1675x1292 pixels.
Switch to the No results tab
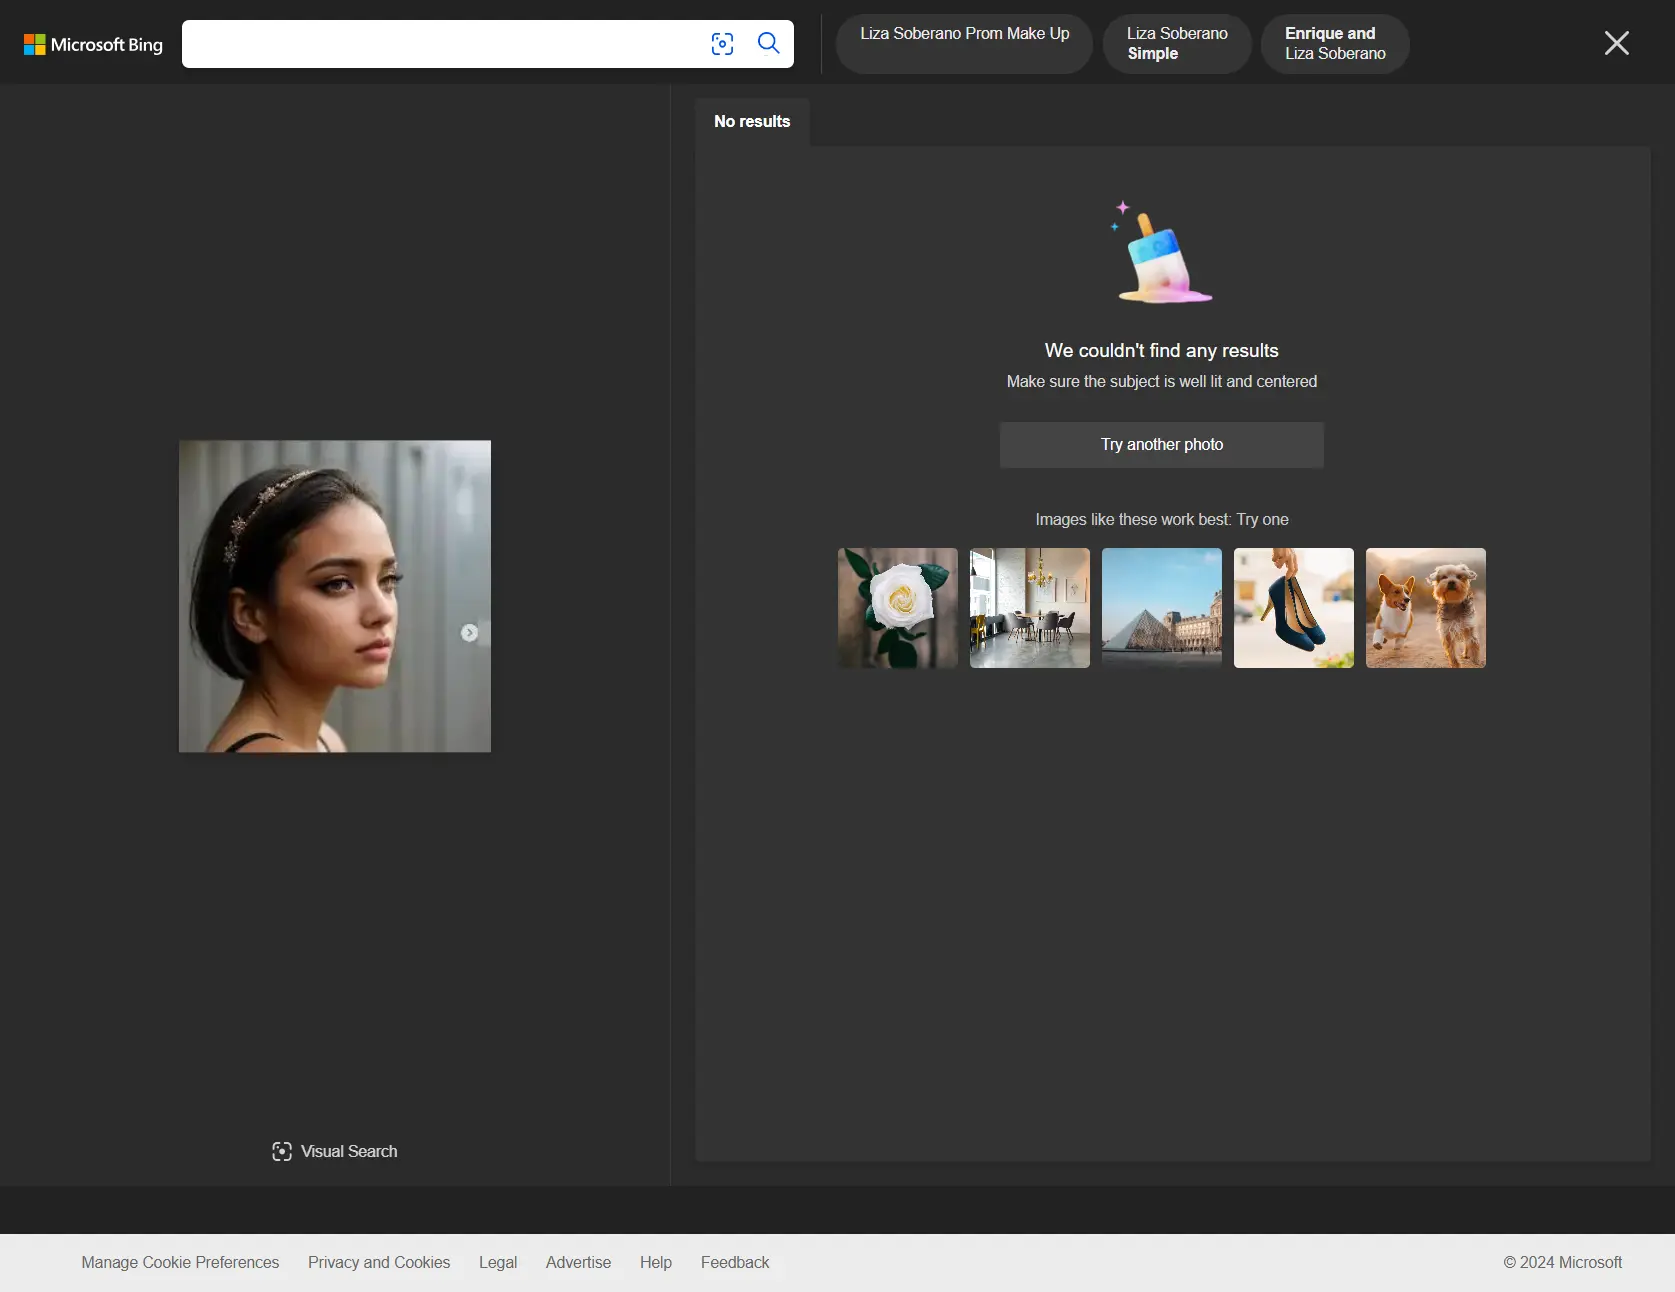pyautogui.click(x=752, y=122)
